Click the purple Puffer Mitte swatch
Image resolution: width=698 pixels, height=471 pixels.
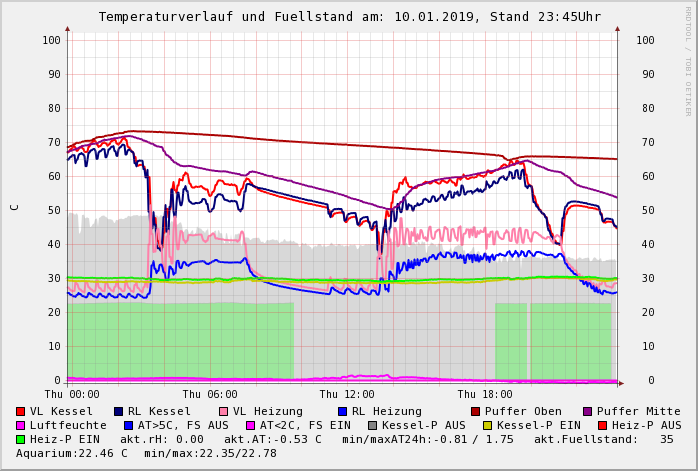coord(587,412)
